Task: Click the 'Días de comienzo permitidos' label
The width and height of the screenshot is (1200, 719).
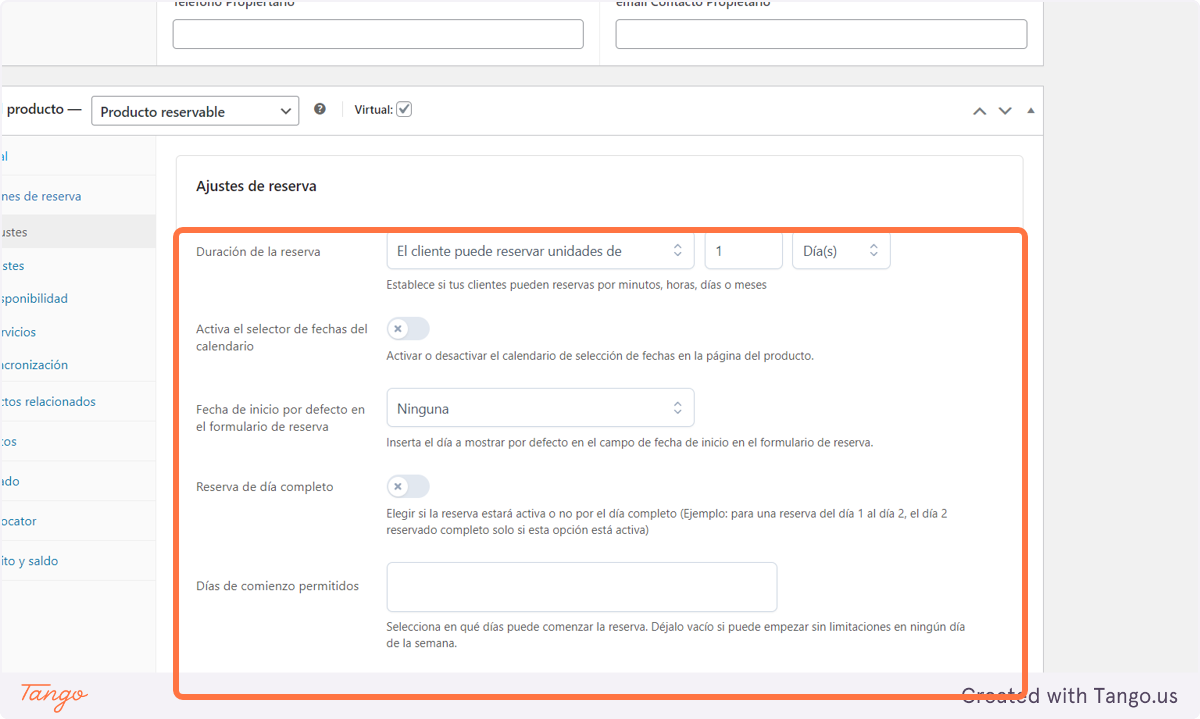Action: pyautogui.click(x=277, y=586)
